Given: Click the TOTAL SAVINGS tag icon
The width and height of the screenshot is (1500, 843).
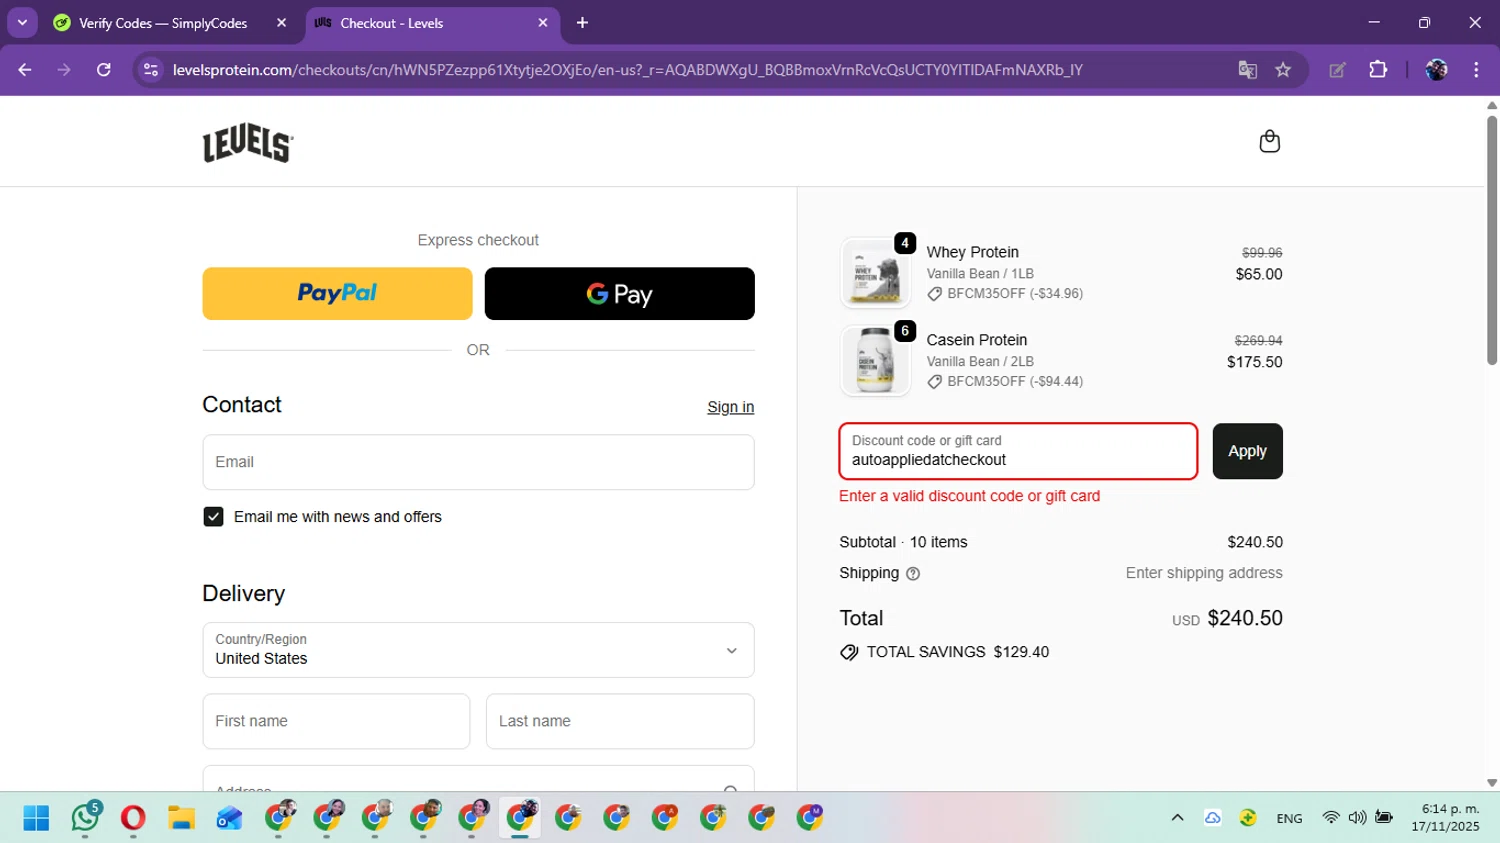Looking at the screenshot, I should (849, 652).
